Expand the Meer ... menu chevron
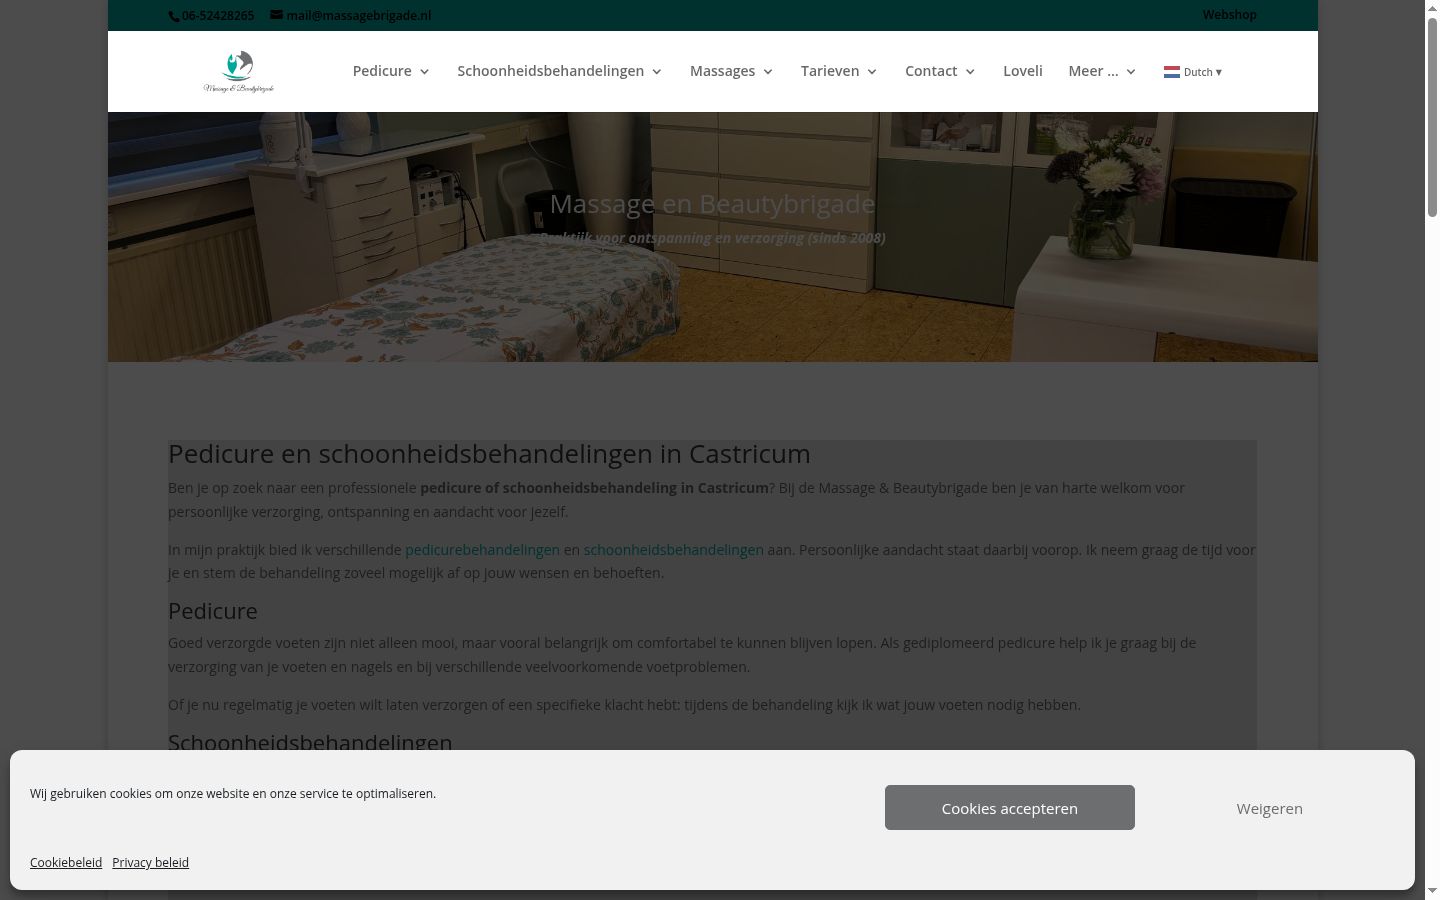 click(x=1131, y=72)
